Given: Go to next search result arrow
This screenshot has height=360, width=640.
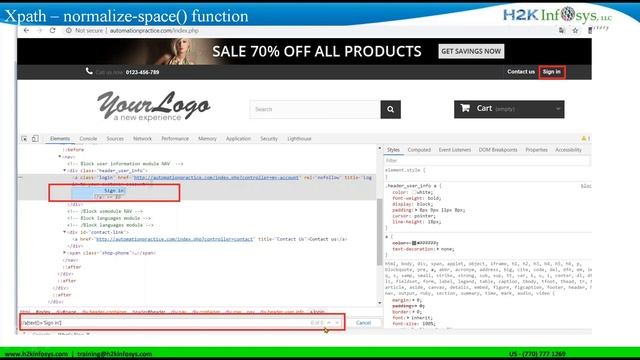Looking at the screenshot, I should (337, 323).
